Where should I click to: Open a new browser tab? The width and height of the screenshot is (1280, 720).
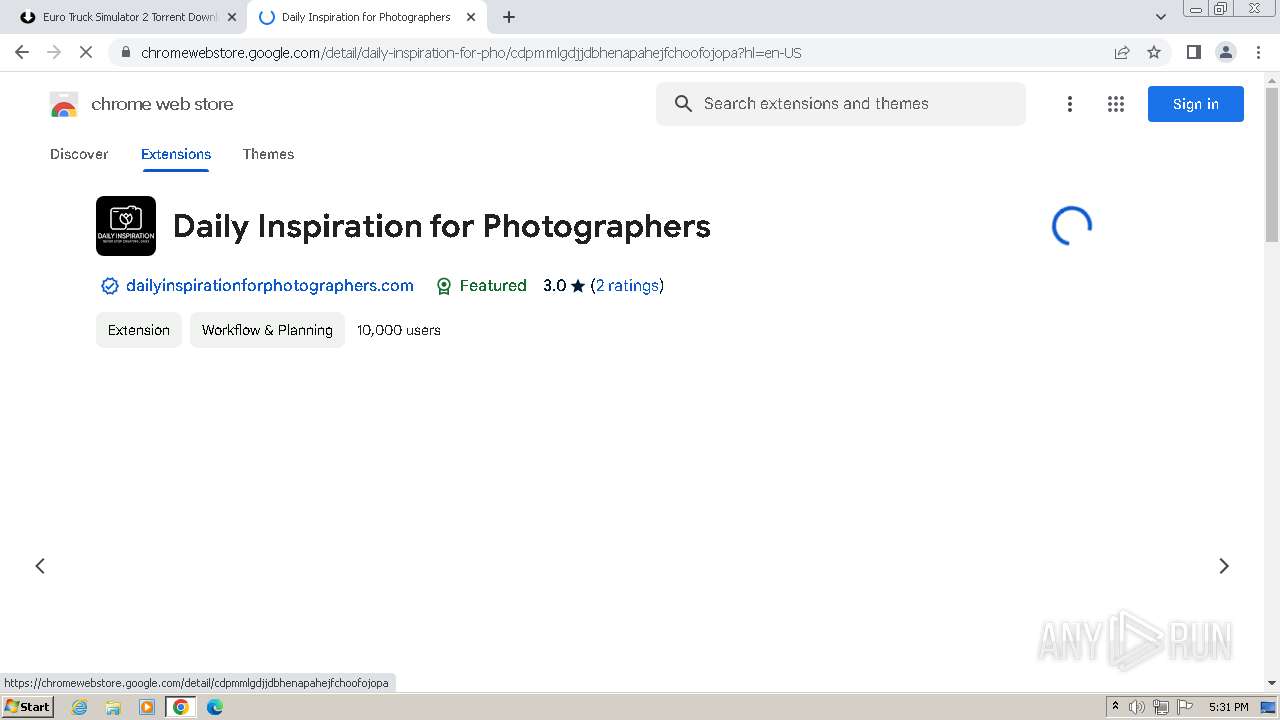509,17
